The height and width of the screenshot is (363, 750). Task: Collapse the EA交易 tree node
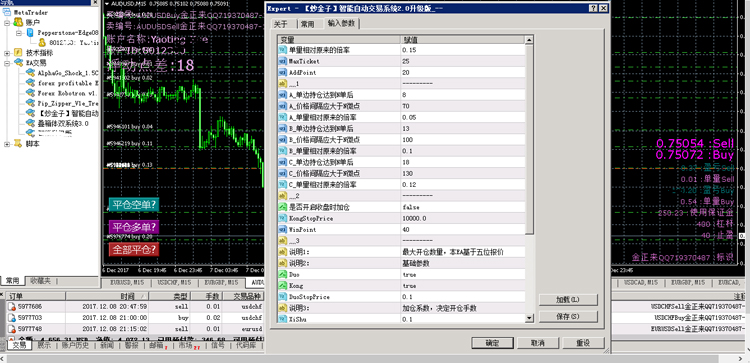pyautogui.click(x=7, y=63)
